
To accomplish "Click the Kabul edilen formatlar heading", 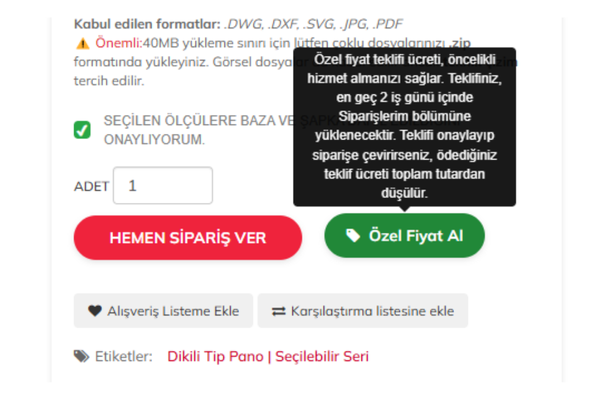I will pos(147,24).
